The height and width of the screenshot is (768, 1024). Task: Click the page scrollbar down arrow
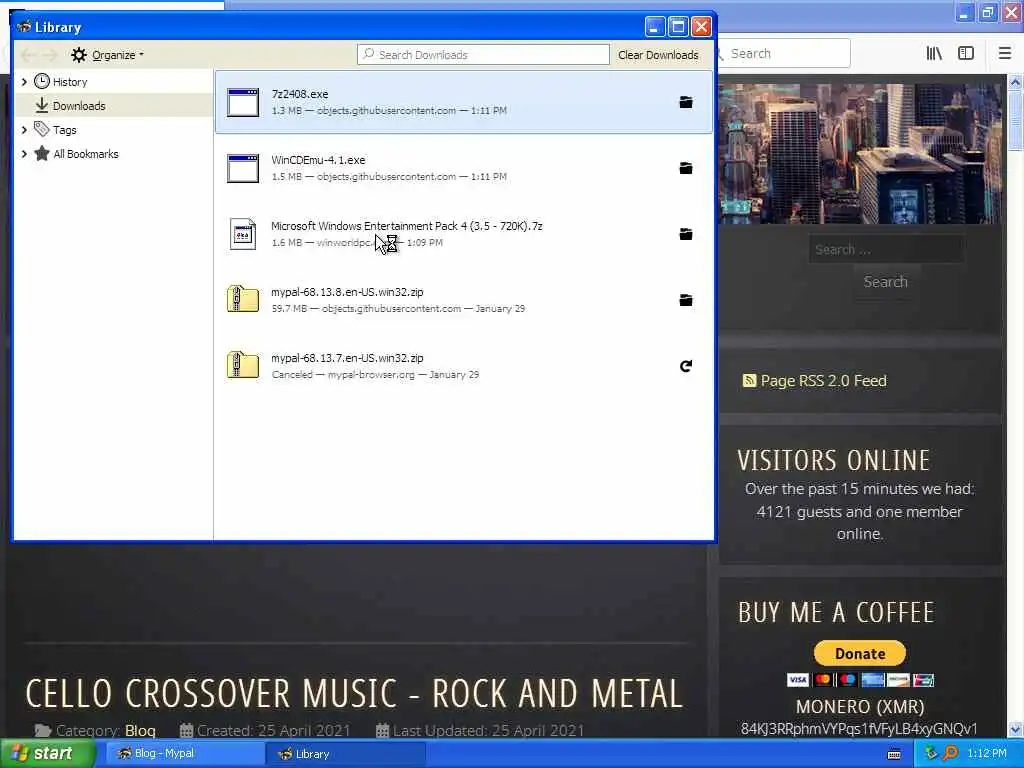point(1015,730)
